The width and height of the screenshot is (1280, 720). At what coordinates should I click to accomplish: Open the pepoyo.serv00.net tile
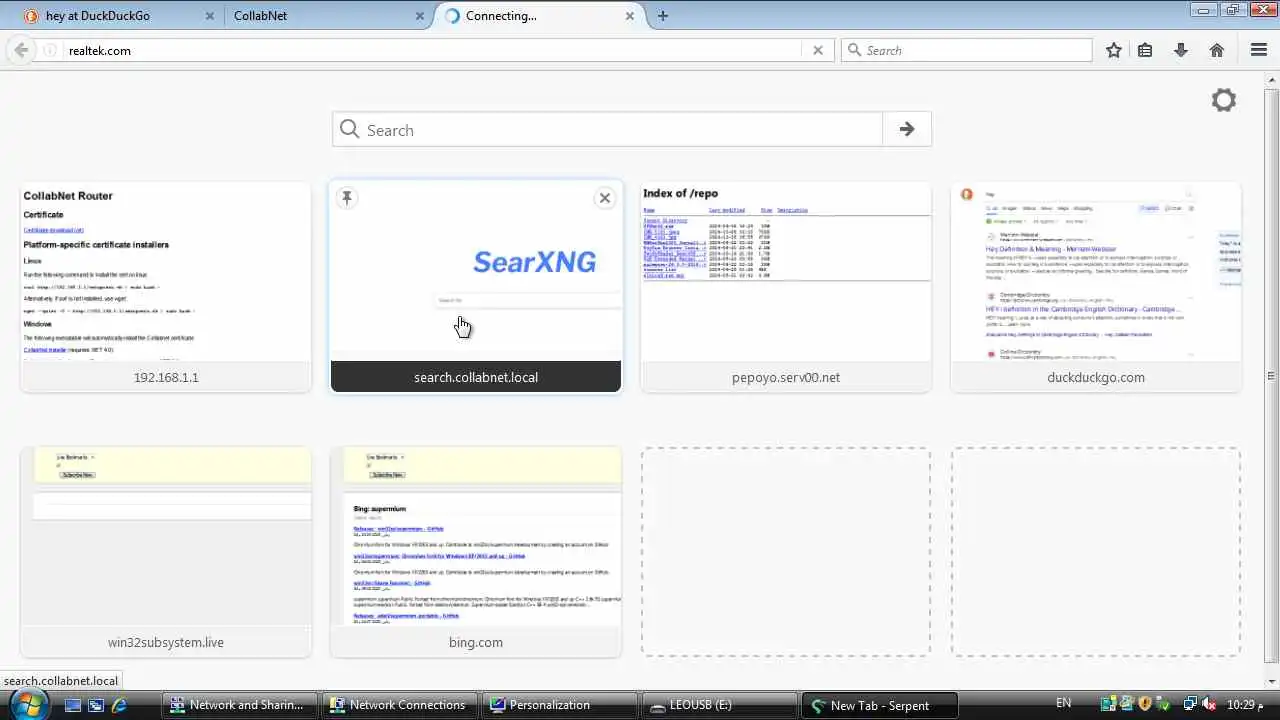(786, 287)
